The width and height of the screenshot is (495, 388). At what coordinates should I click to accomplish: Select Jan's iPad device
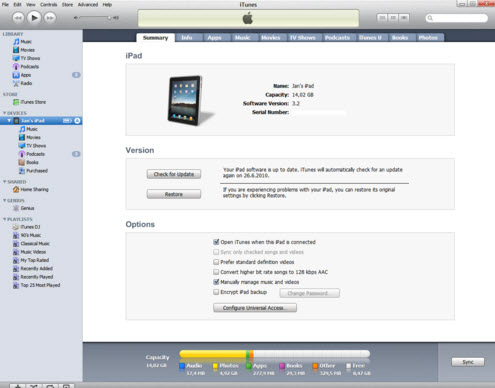coord(33,121)
